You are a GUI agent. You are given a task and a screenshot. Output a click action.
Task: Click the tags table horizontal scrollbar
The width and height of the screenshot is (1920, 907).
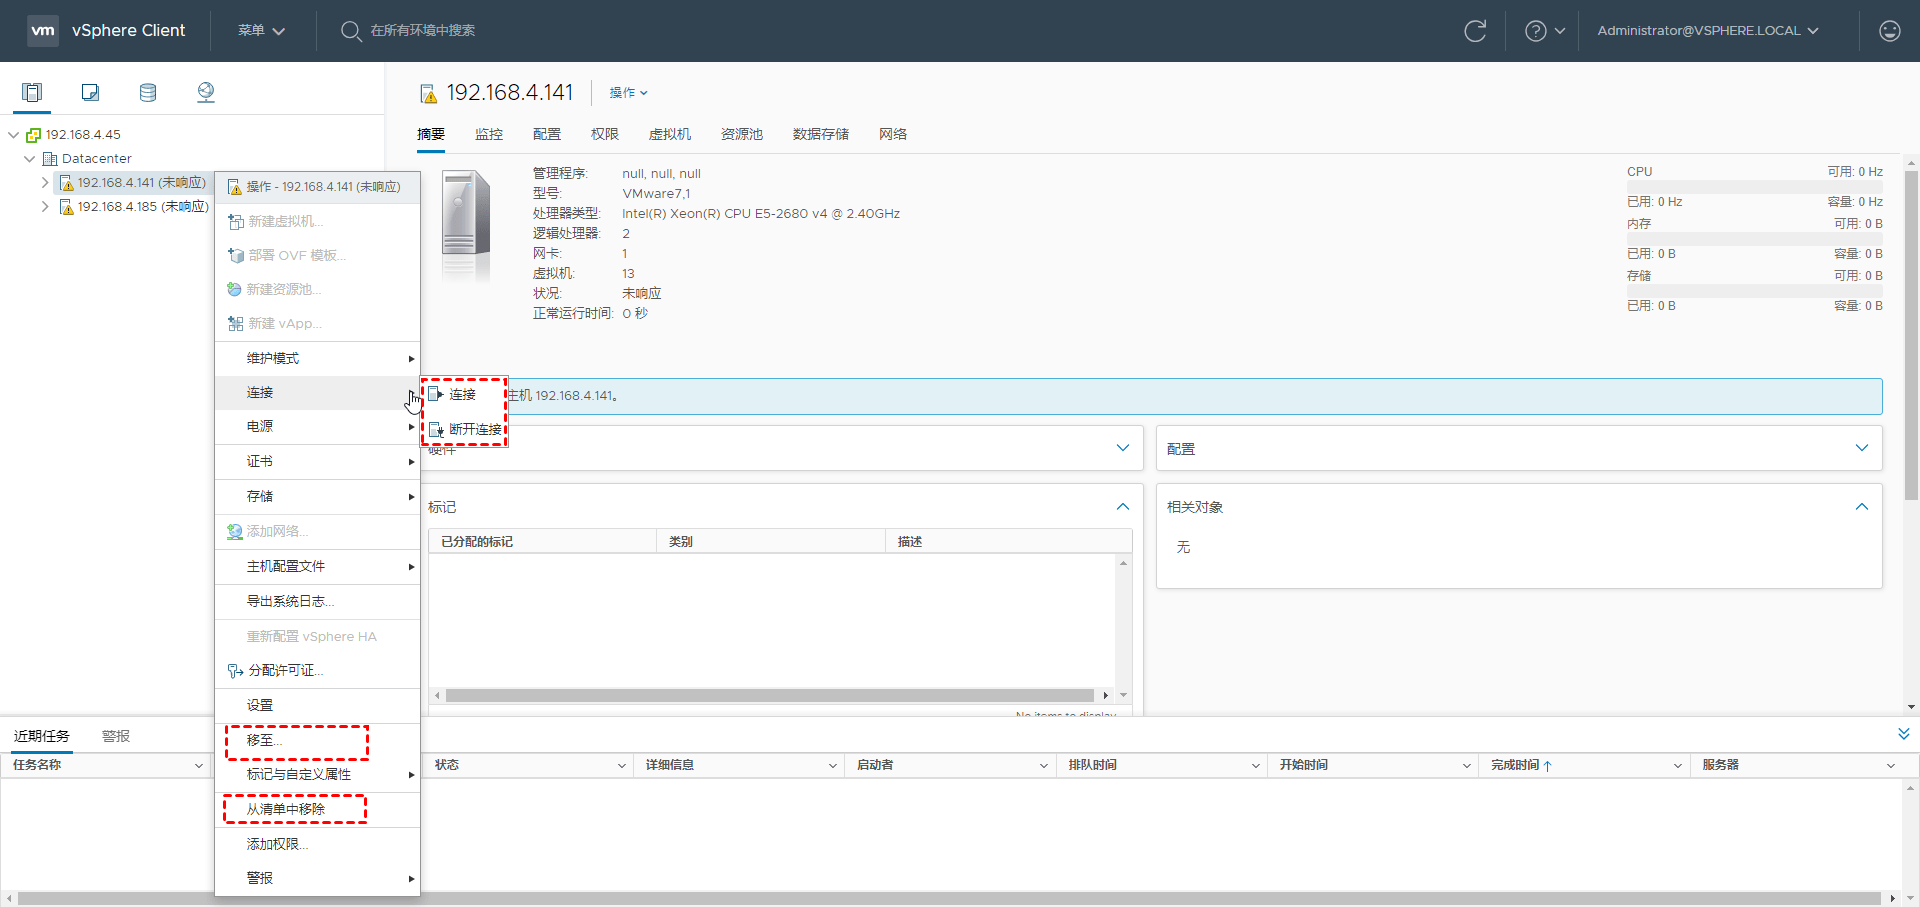point(770,696)
